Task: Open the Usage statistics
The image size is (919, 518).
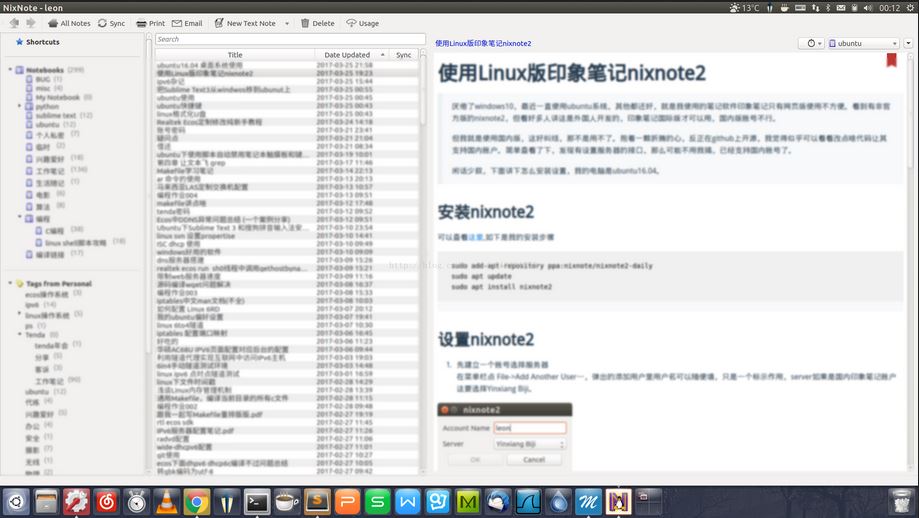Action: coord(362,23)
